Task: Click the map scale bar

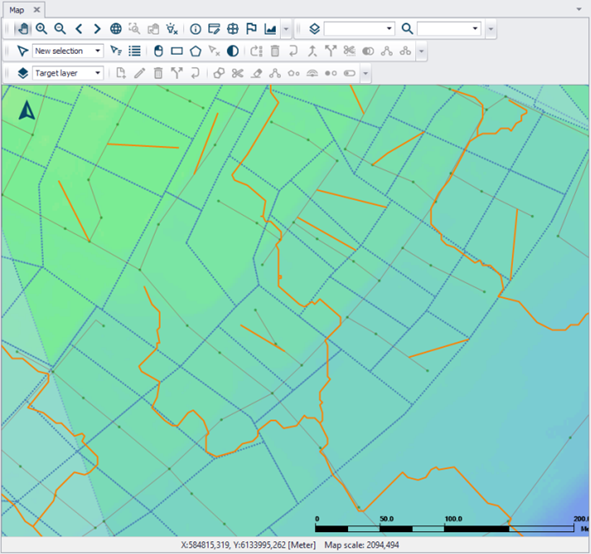Action: (x=452, y=524)
